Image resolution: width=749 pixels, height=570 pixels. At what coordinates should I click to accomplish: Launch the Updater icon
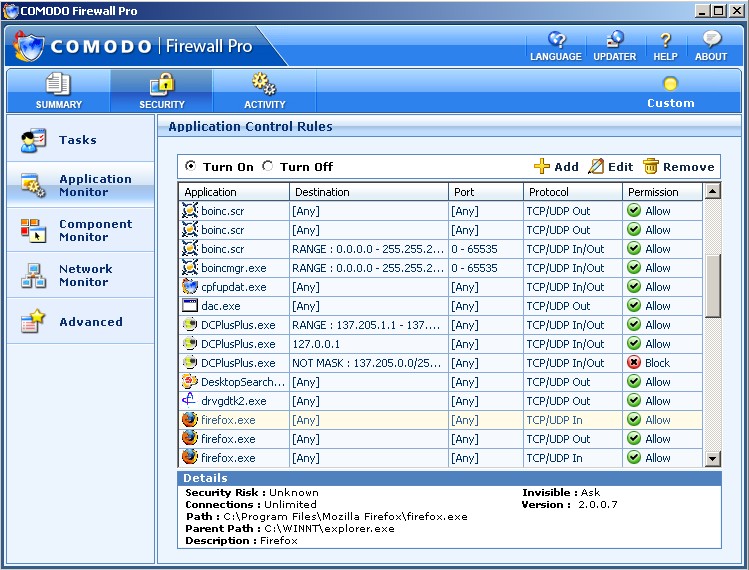coord(615,40)
